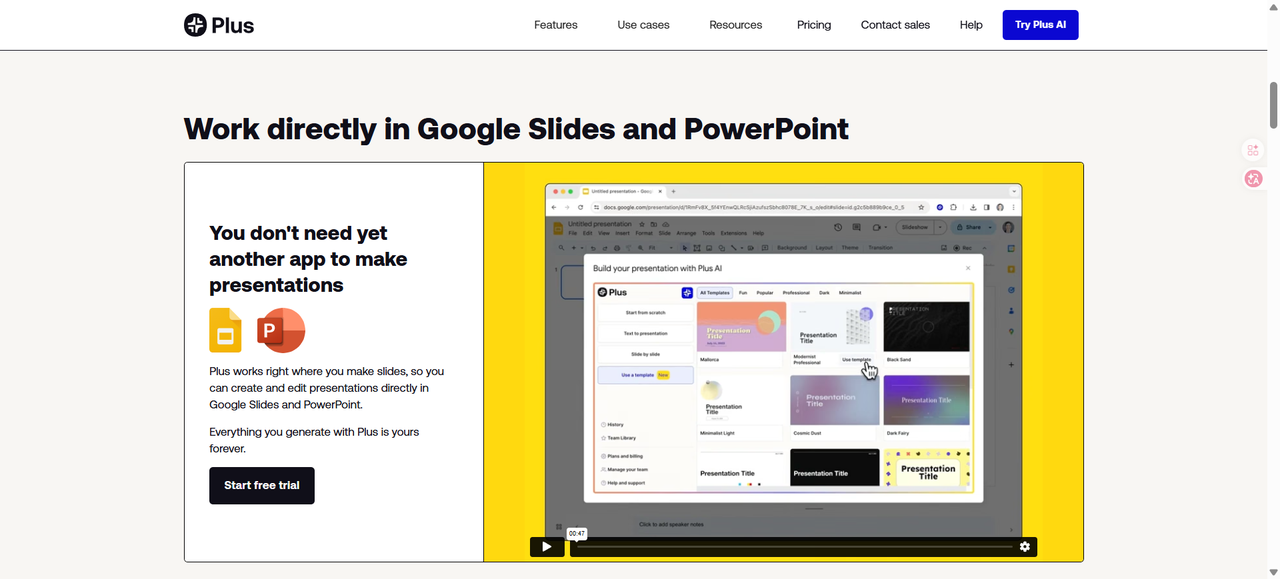Click Slide by slide option
This screenshot has height=579, width=1280.
click(645, 355)
